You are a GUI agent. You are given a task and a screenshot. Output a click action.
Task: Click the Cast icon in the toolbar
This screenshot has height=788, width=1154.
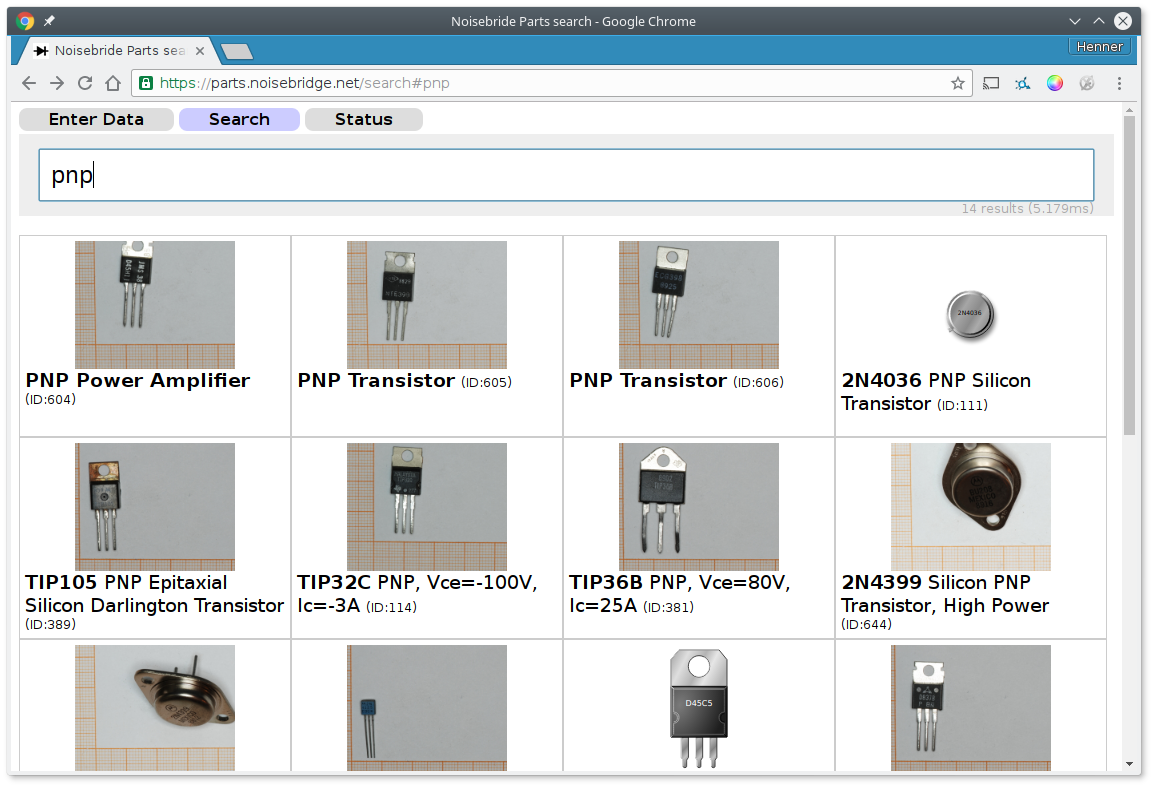[991, 83]
